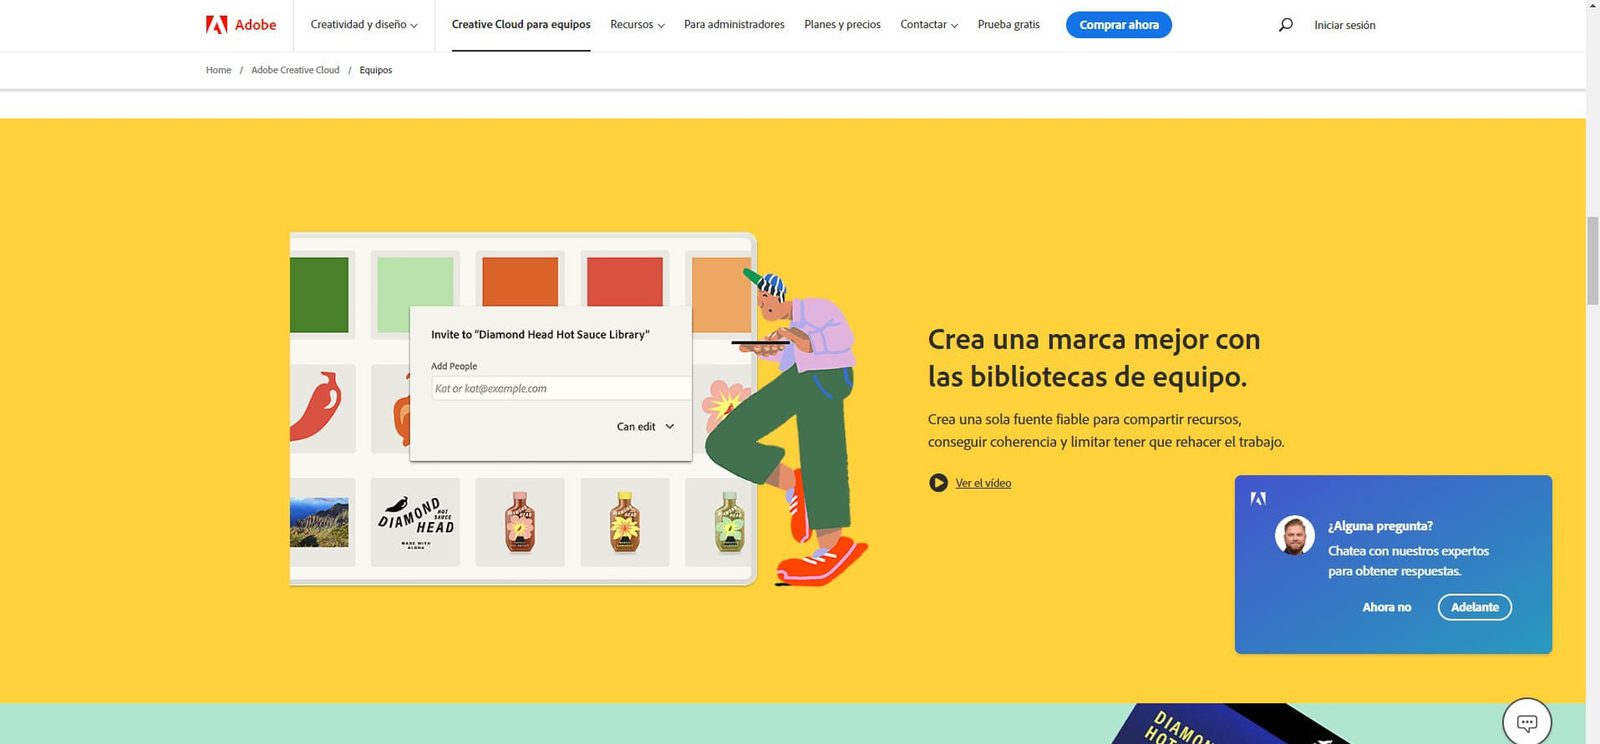Open the Adobe Creative Cloud breadcrumb link
The image size is (1600, 744).
(295, 70)
